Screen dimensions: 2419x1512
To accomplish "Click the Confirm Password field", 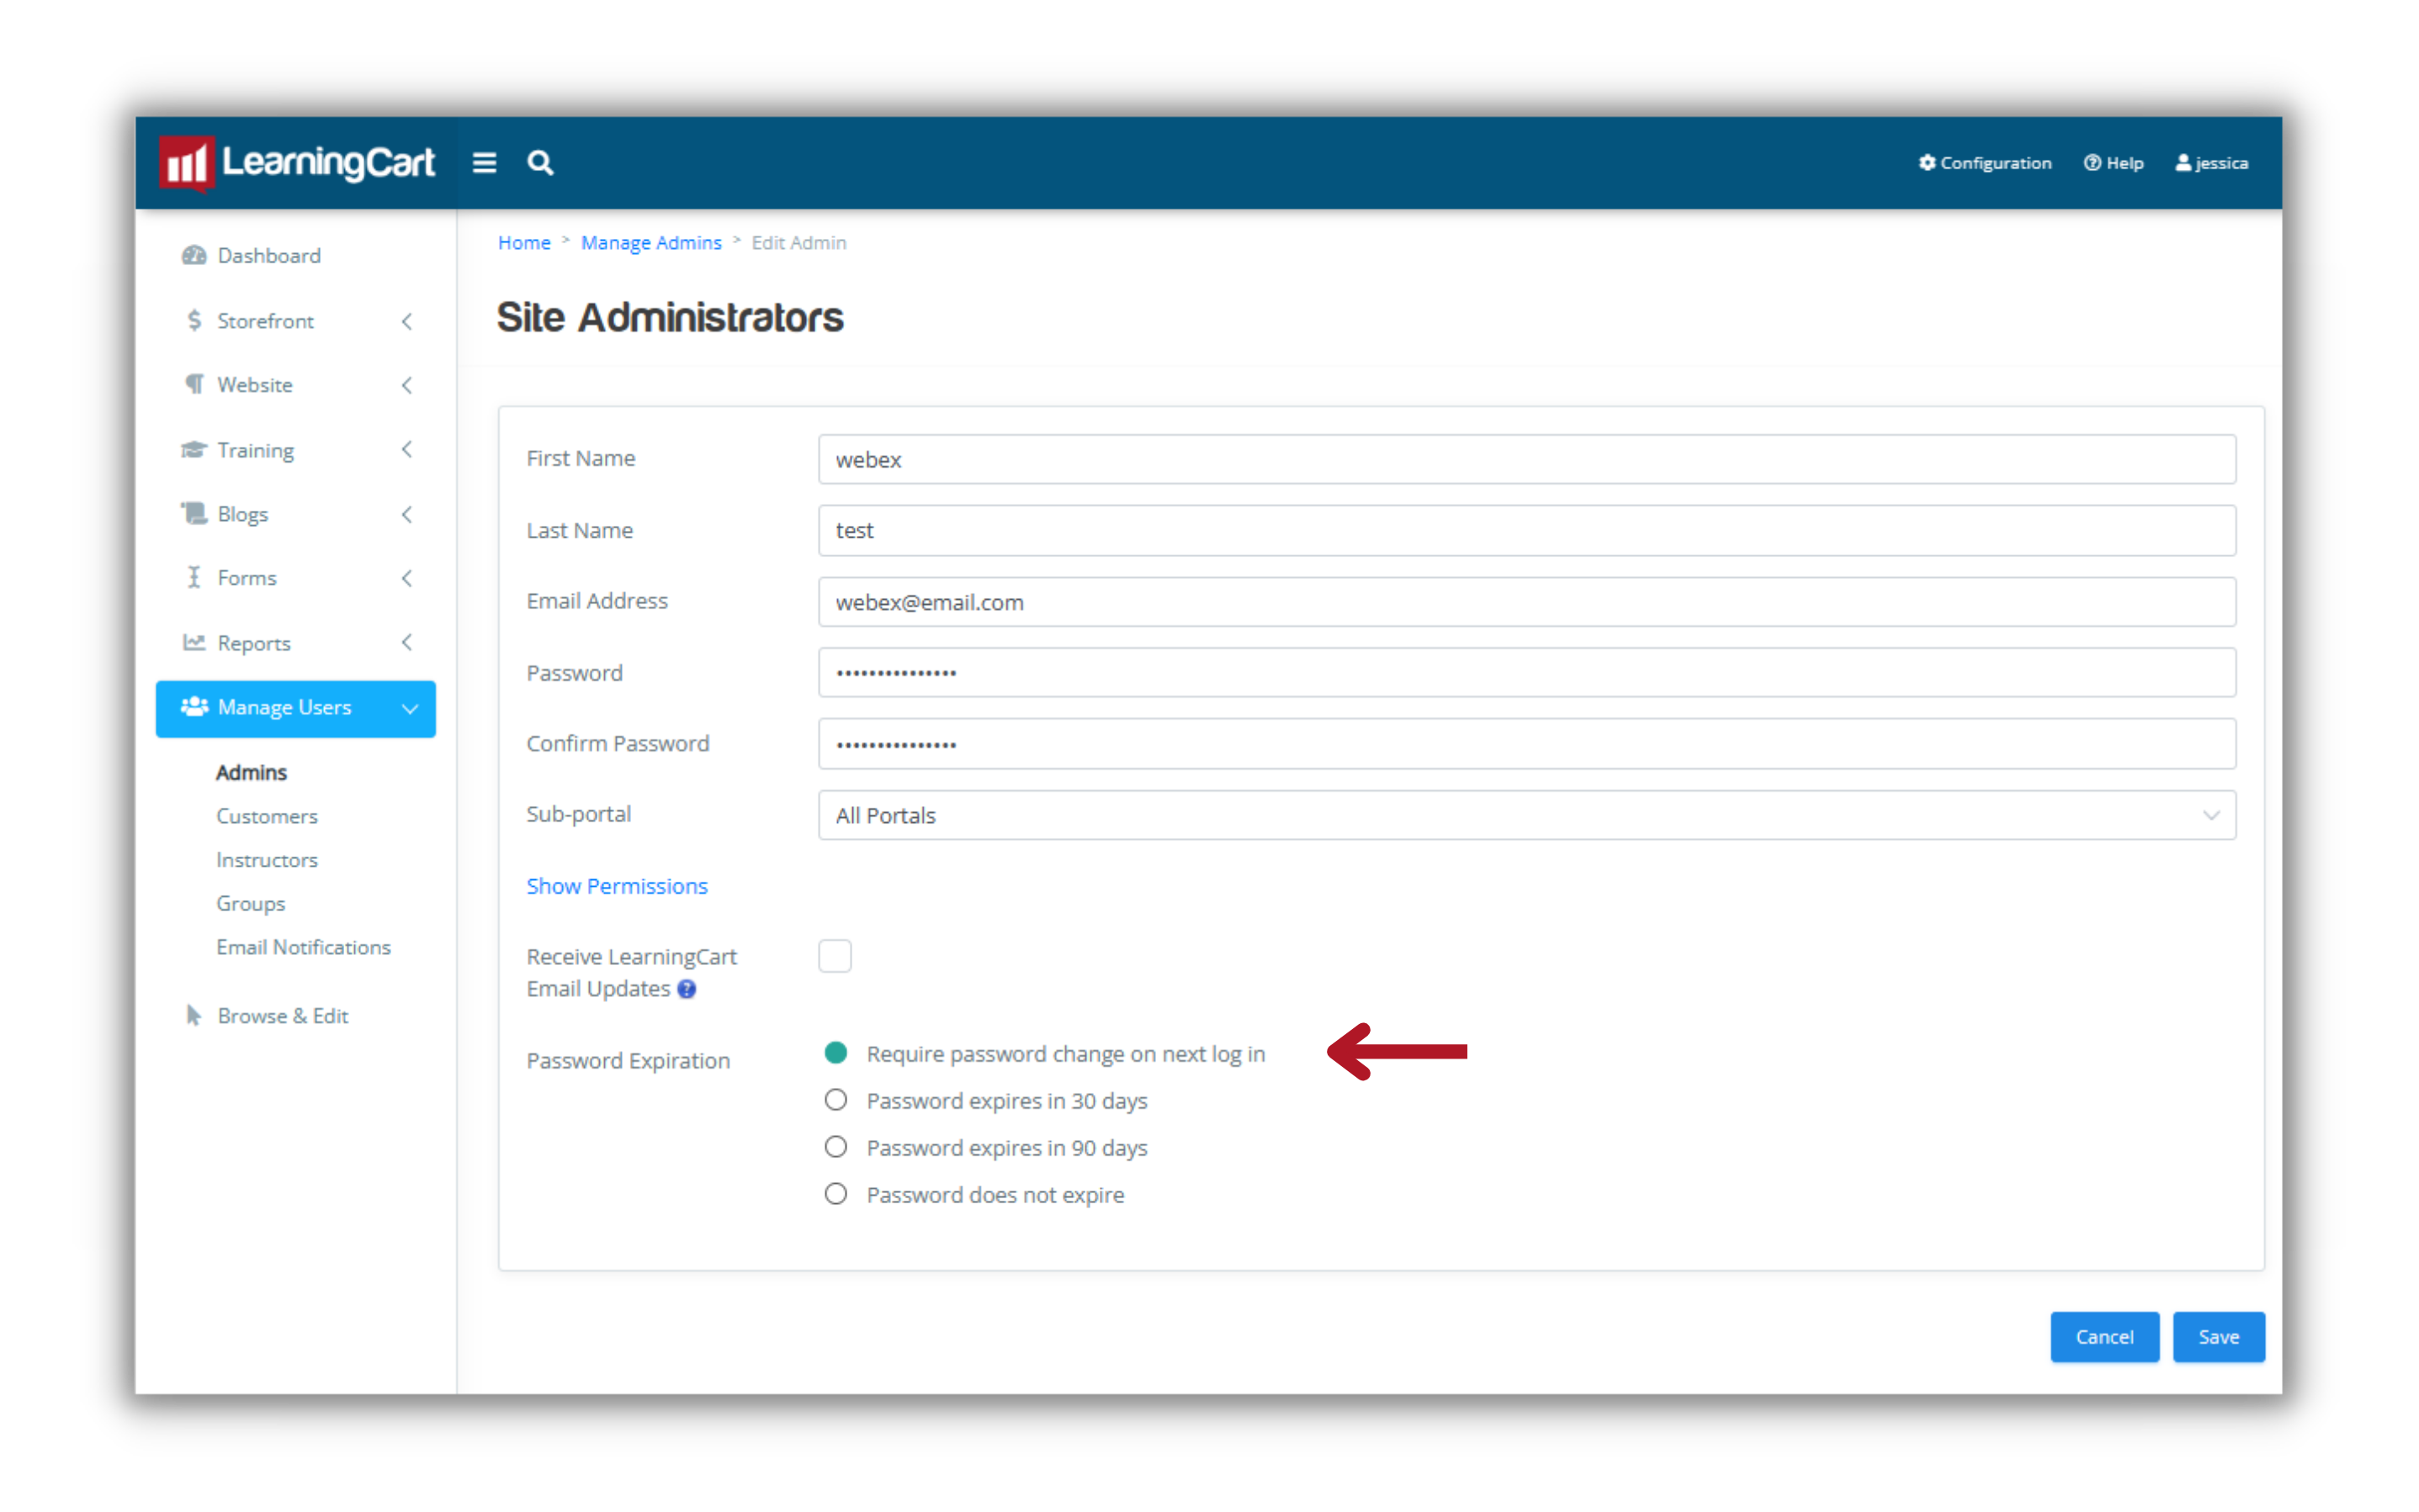I will (1527, 744).
